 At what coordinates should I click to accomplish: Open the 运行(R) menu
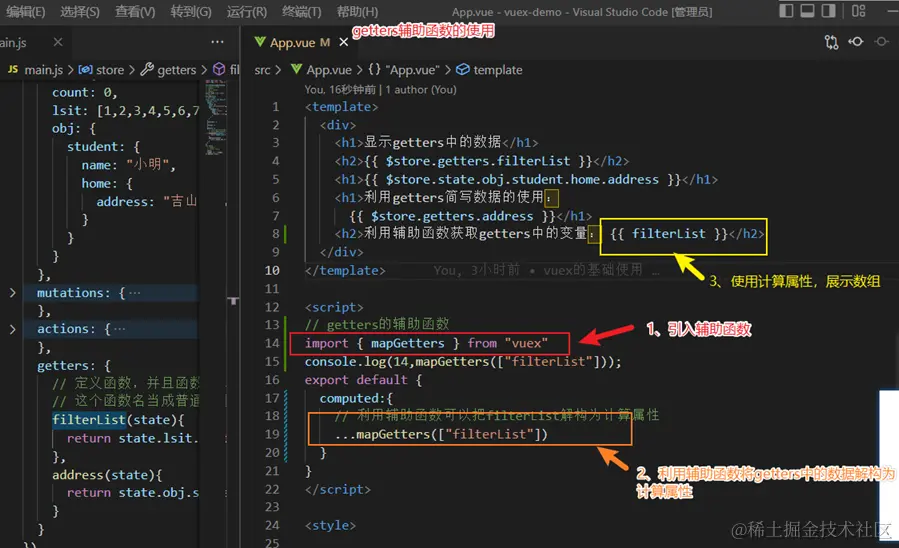click(x=247, y=11)
